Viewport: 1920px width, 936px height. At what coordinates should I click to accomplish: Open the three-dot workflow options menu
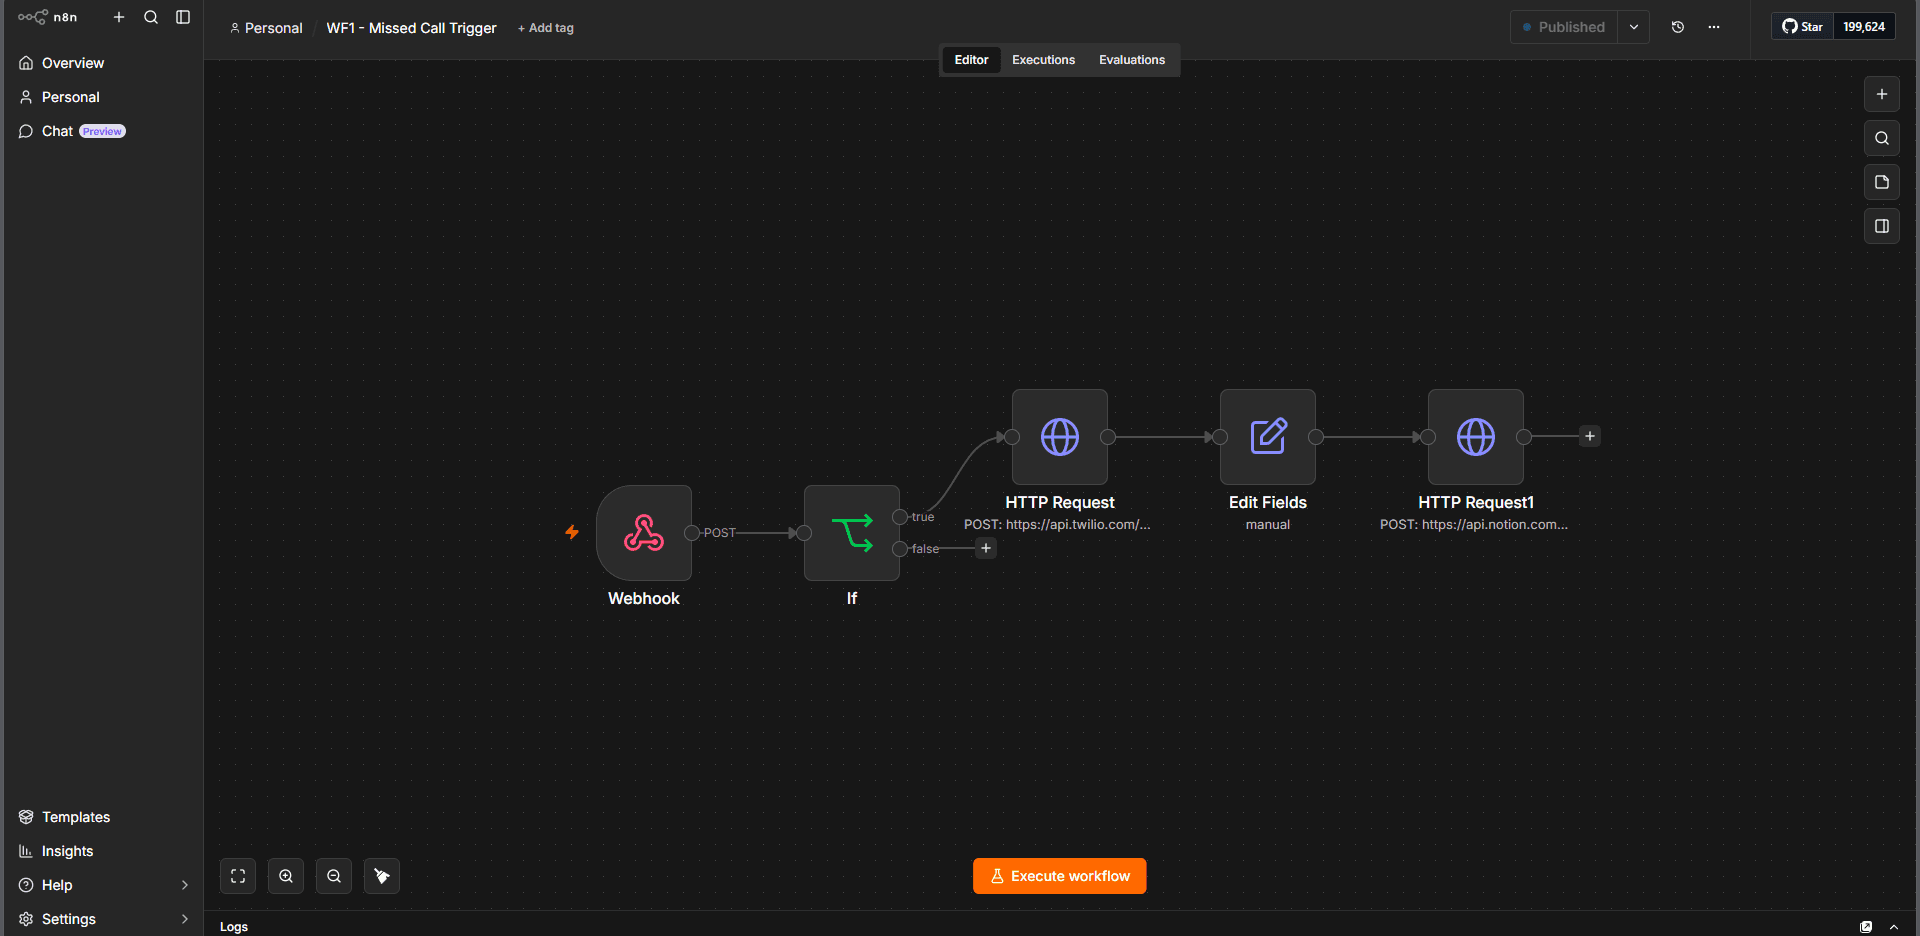(x=1714, y=27)
